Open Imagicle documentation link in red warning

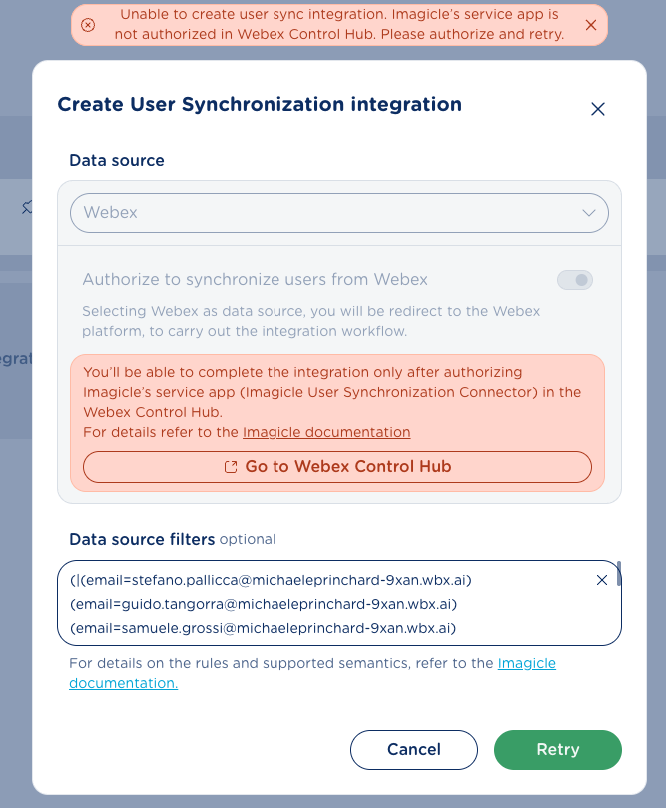[326, 432]
